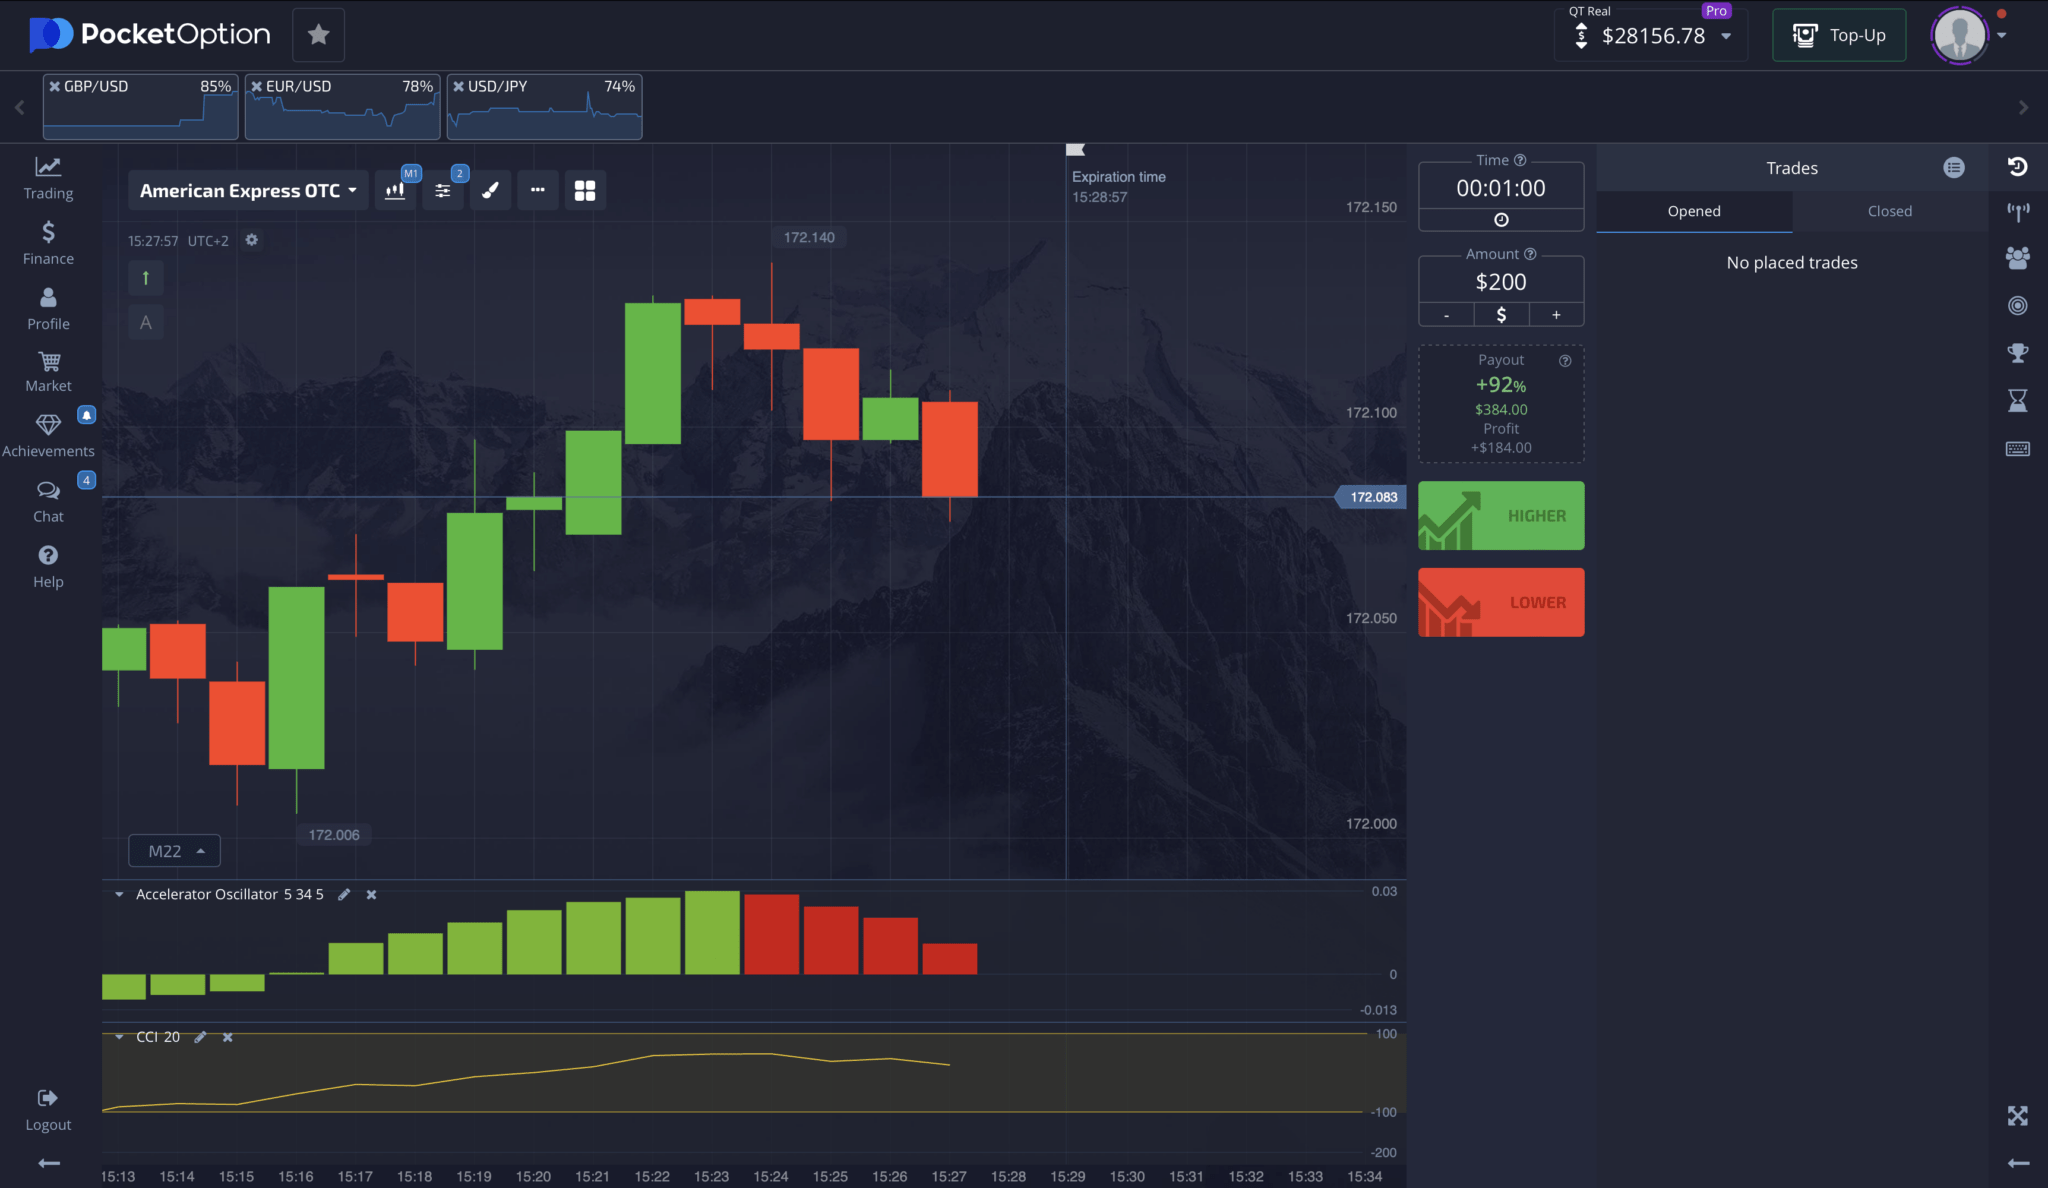This screenshot has width=2048, height=1188.
Task: Collapse the Accelerator Oscillator panel
Action: pos(119,894)
